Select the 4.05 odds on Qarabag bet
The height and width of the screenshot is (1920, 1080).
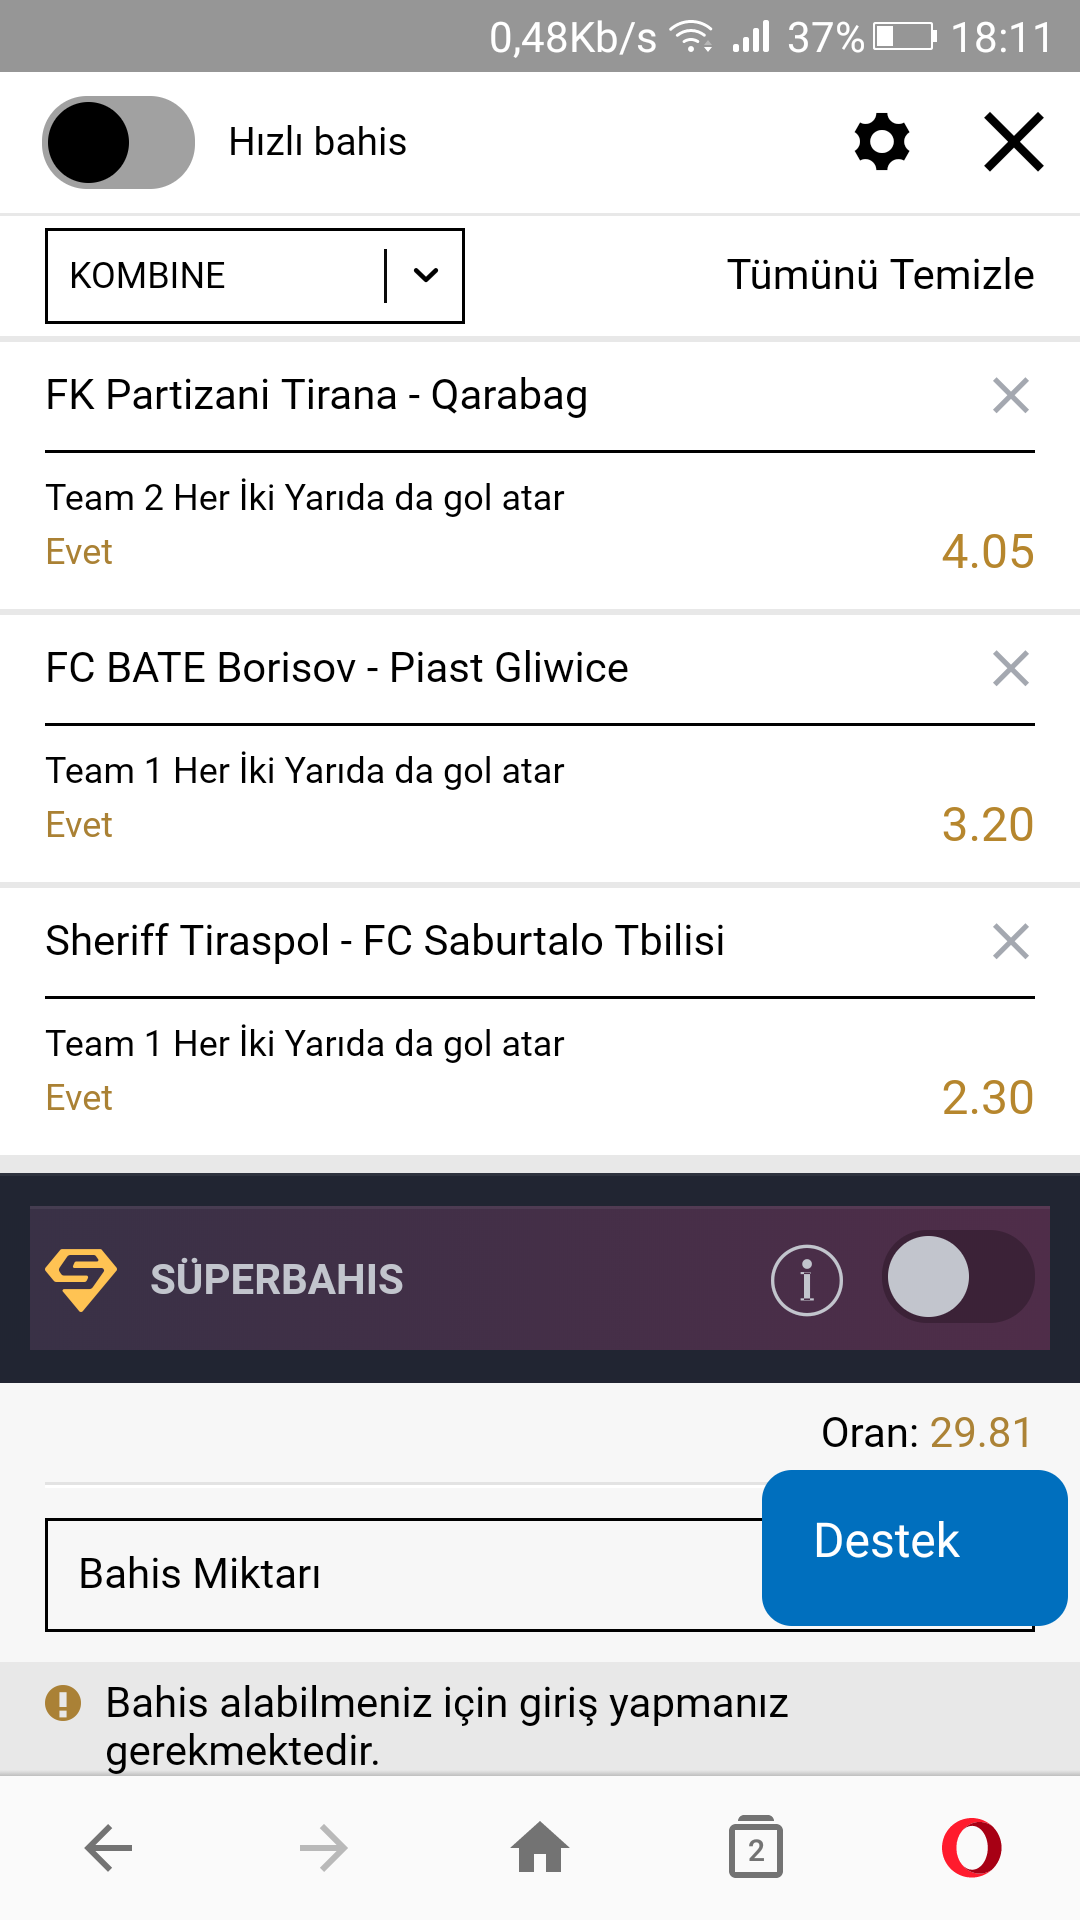(x=988, y=552)
